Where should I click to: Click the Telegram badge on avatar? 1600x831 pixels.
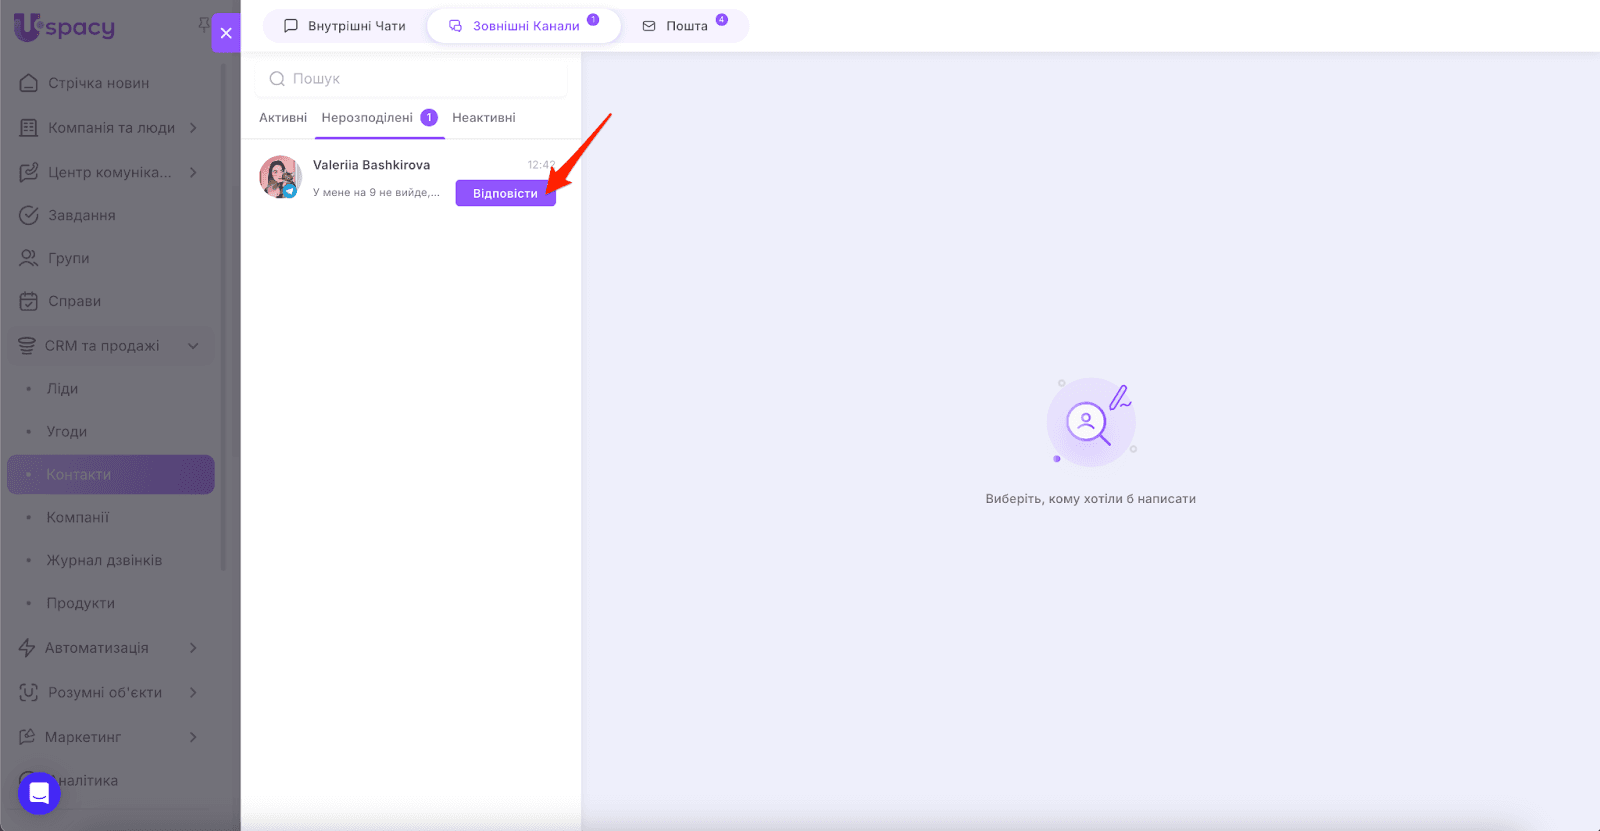click(290, 190)
